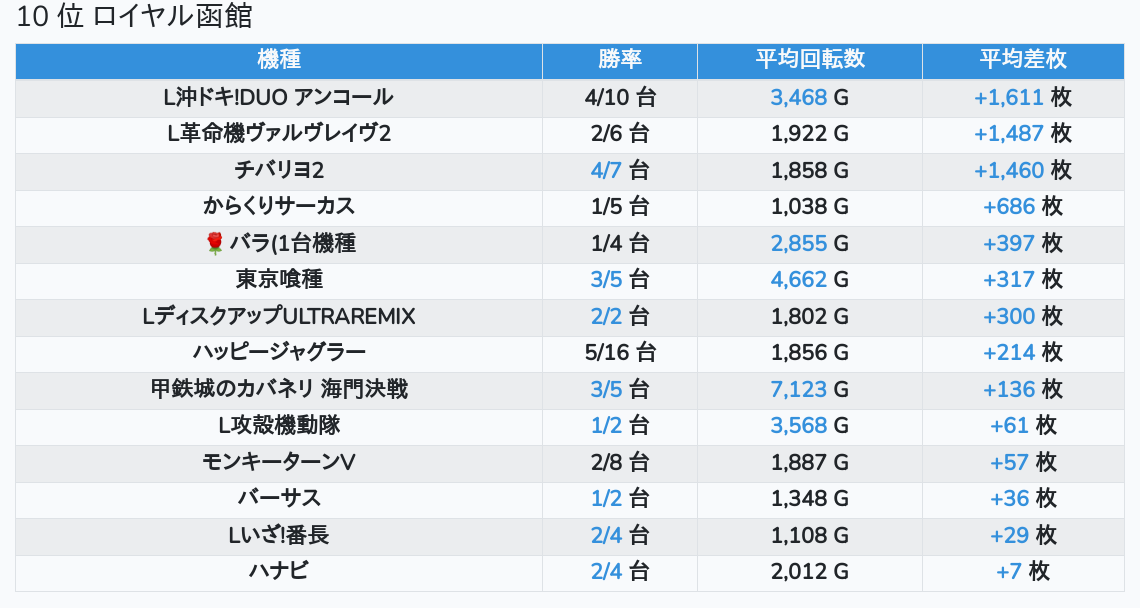Sort by the 機種 column header
This screenshot has width=1140, height=608.
pos(279,60)
